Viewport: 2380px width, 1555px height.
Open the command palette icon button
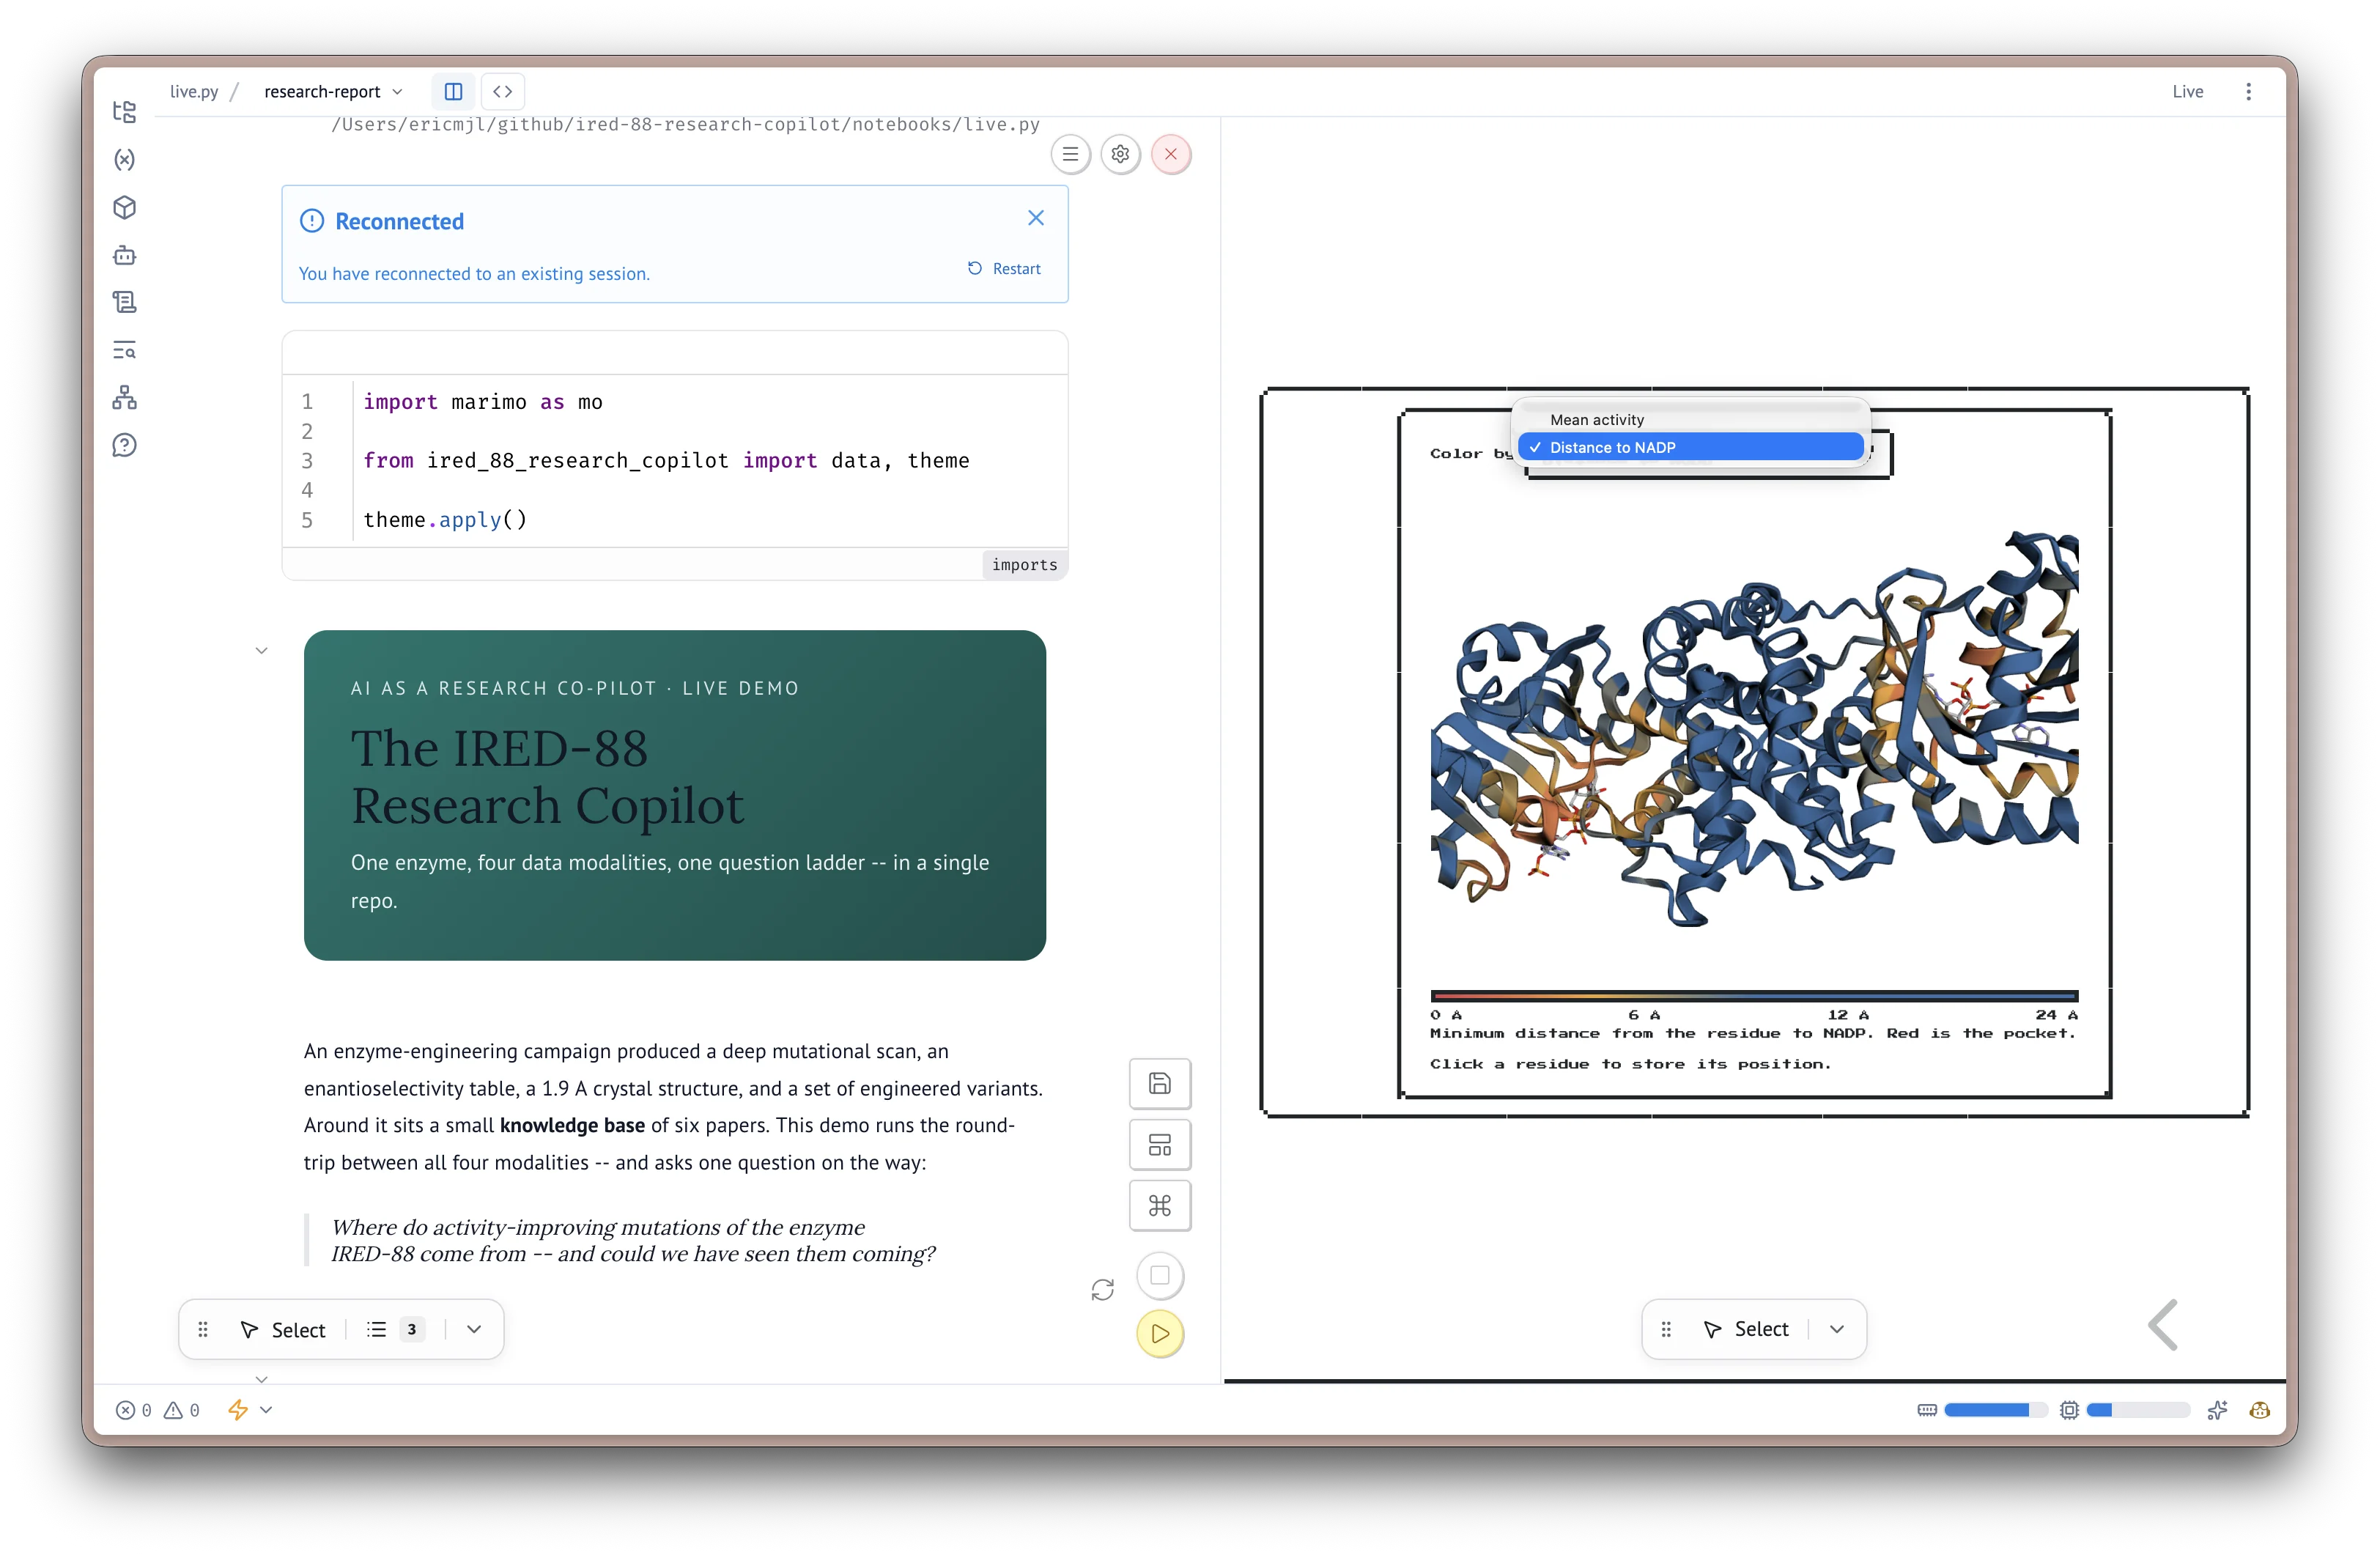[1159, 1206]
